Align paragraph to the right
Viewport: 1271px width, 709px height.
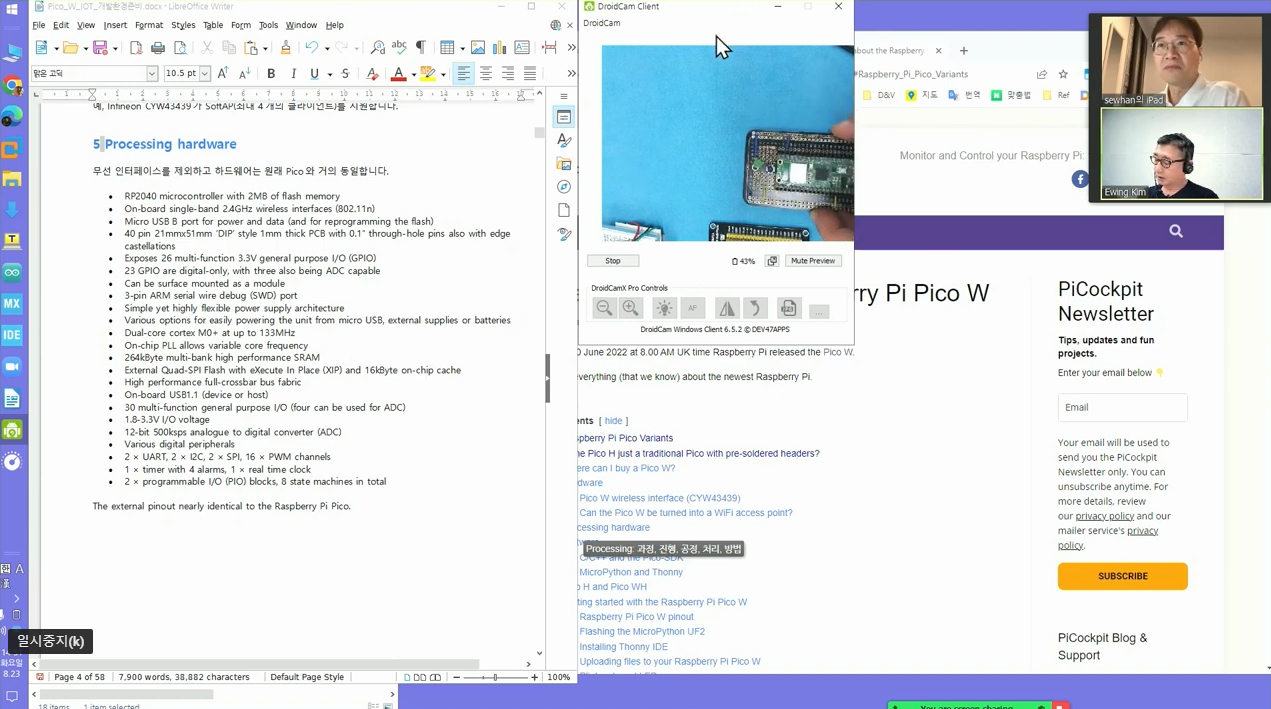508,73
